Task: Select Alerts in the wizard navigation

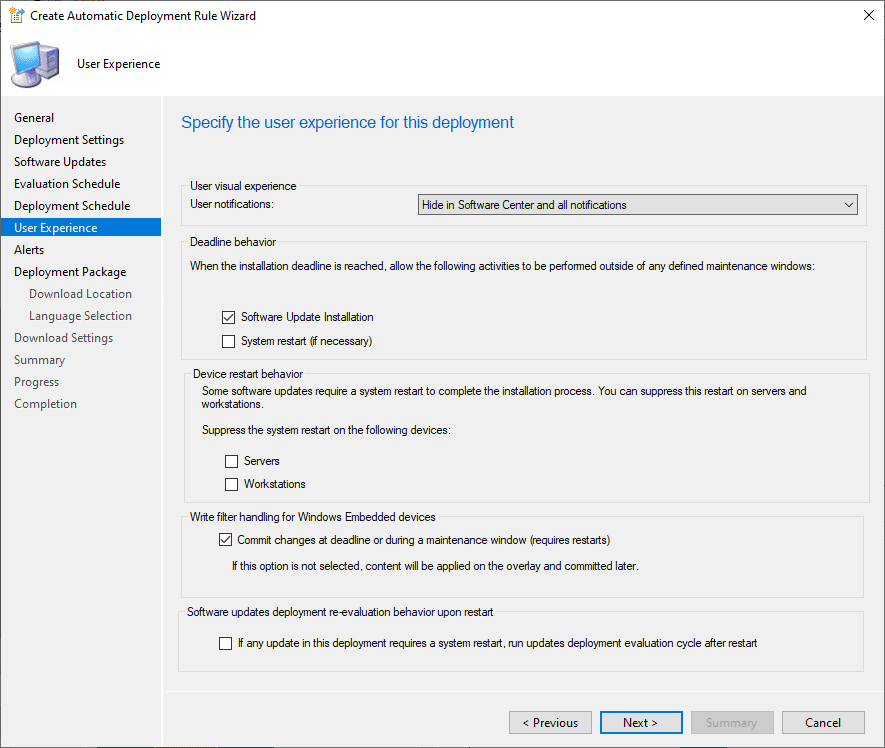Action: click(x=29, y=250)
